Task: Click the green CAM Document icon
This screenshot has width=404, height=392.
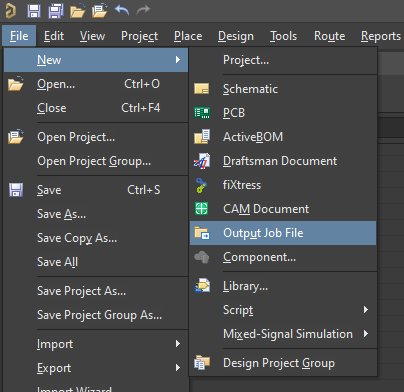Action: tap(201, 209)
